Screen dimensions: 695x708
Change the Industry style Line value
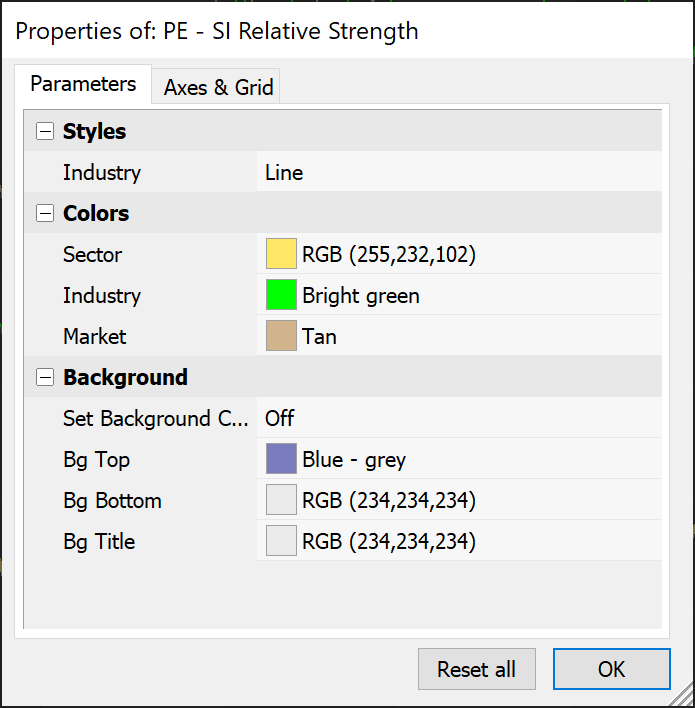coord(284,172)
